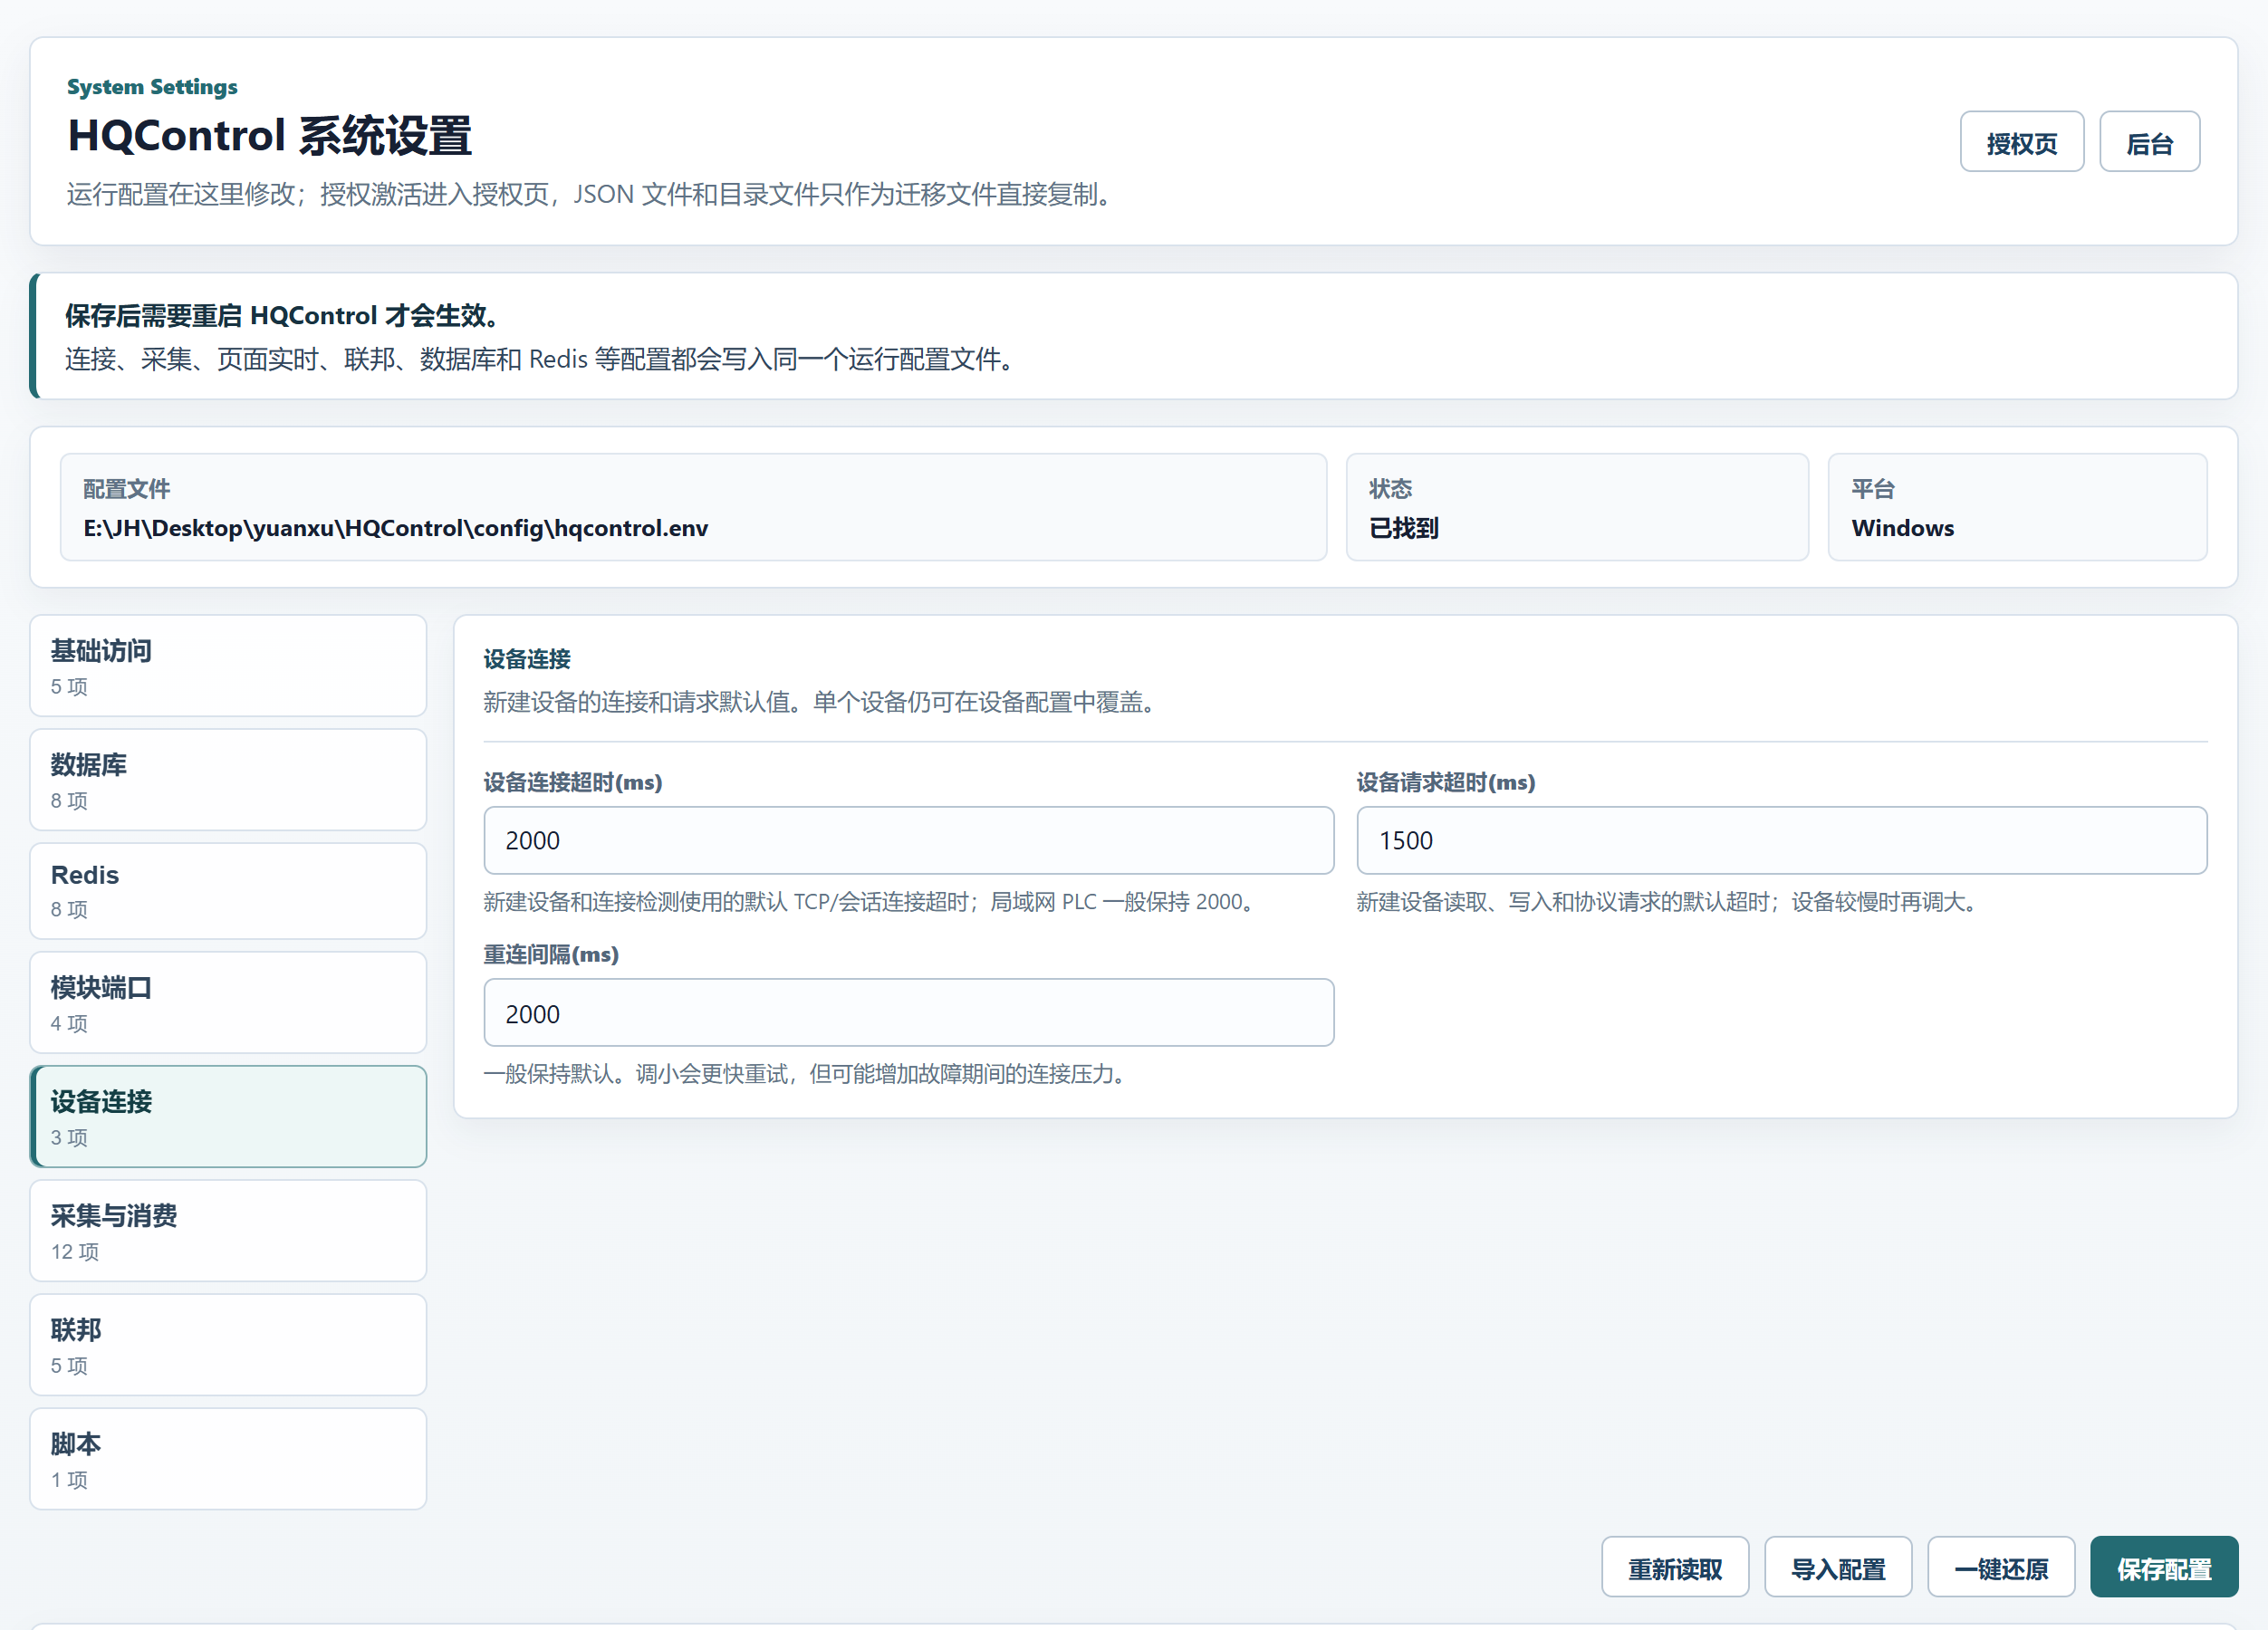Go to the 后台 admin button
This screenshot has width=2268, height=1630.
coord(2149,142)
